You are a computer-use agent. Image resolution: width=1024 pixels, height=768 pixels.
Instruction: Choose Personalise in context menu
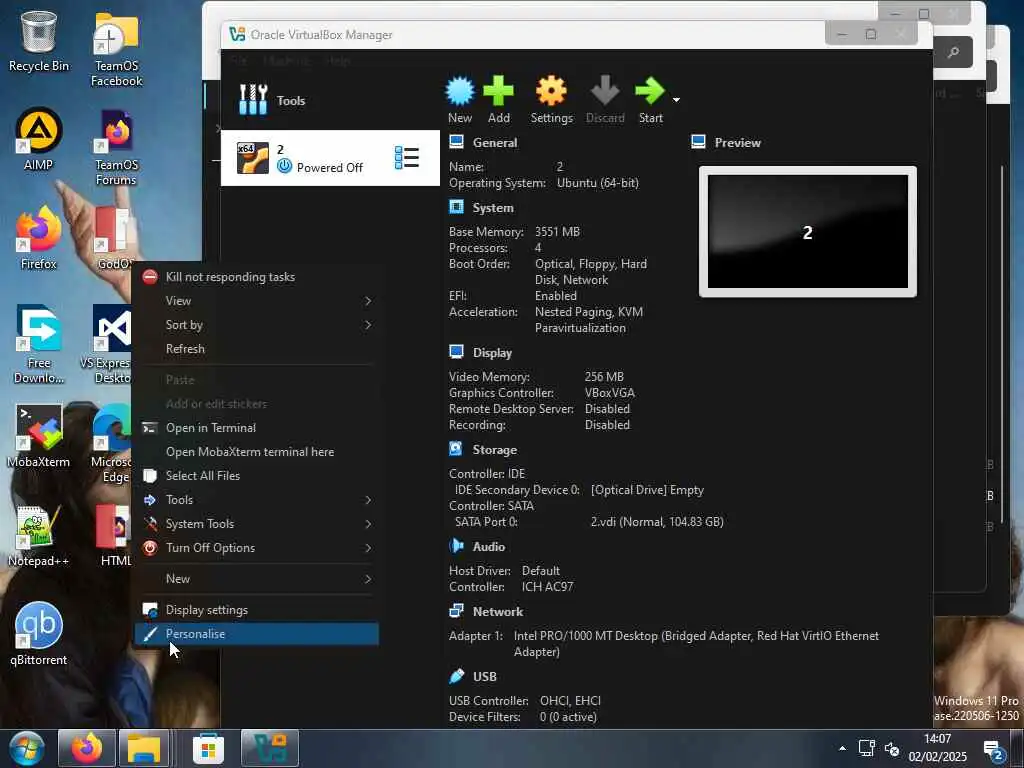pyautogui.click(x=257, y=634)
